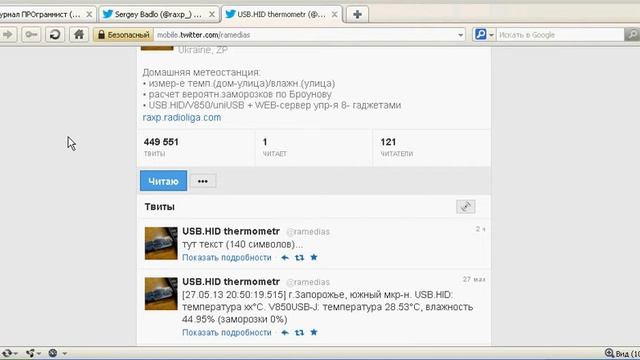Reply to the тут текст tweet
This screenshot has height=360, width=640.
[x=285, y=258]
